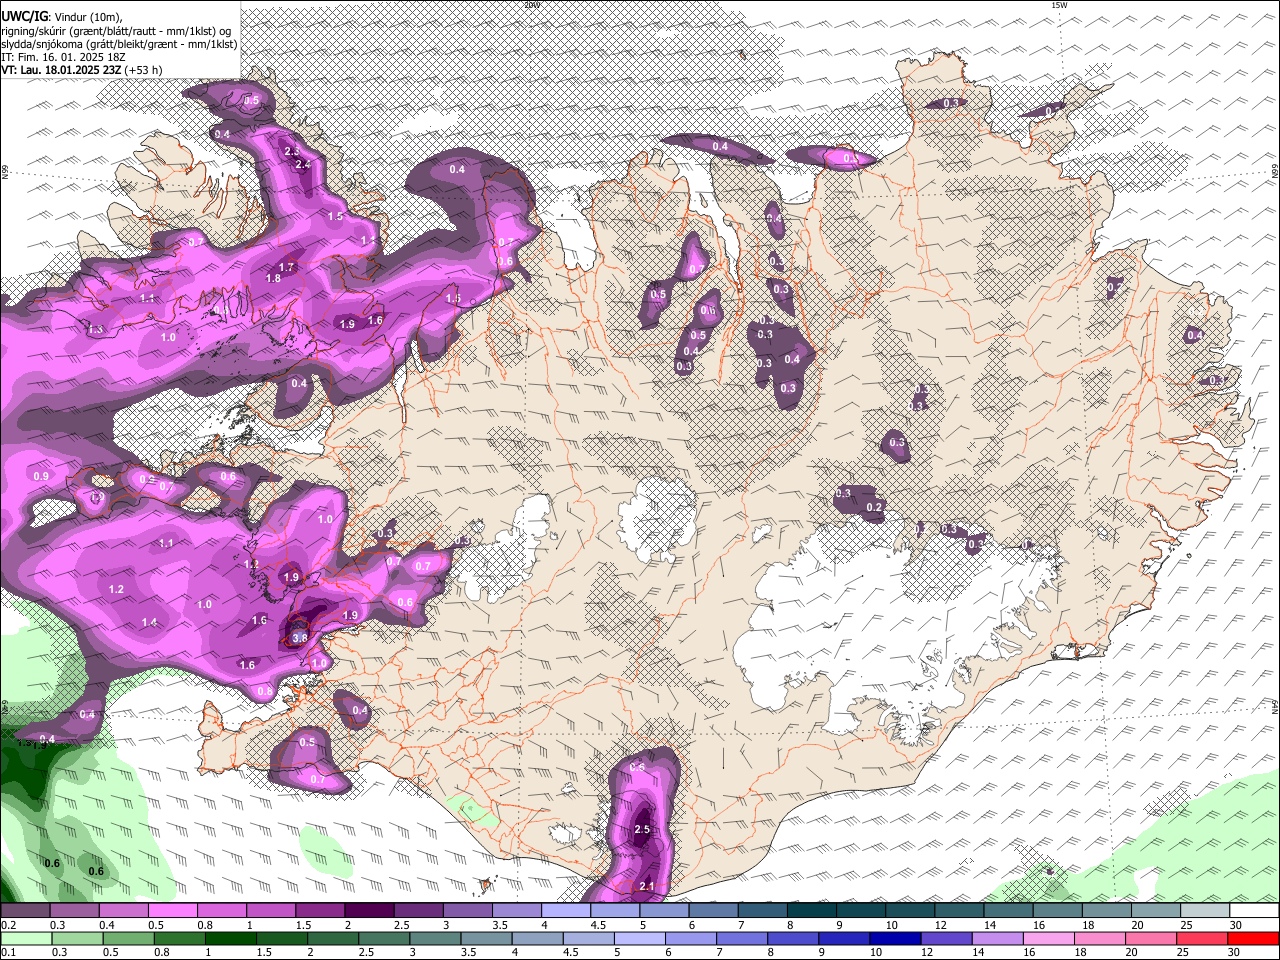Select the light pink rain swatch between 16 and 18
The width and height of the screenshot is (1280, 960).
pos(1049,938)
